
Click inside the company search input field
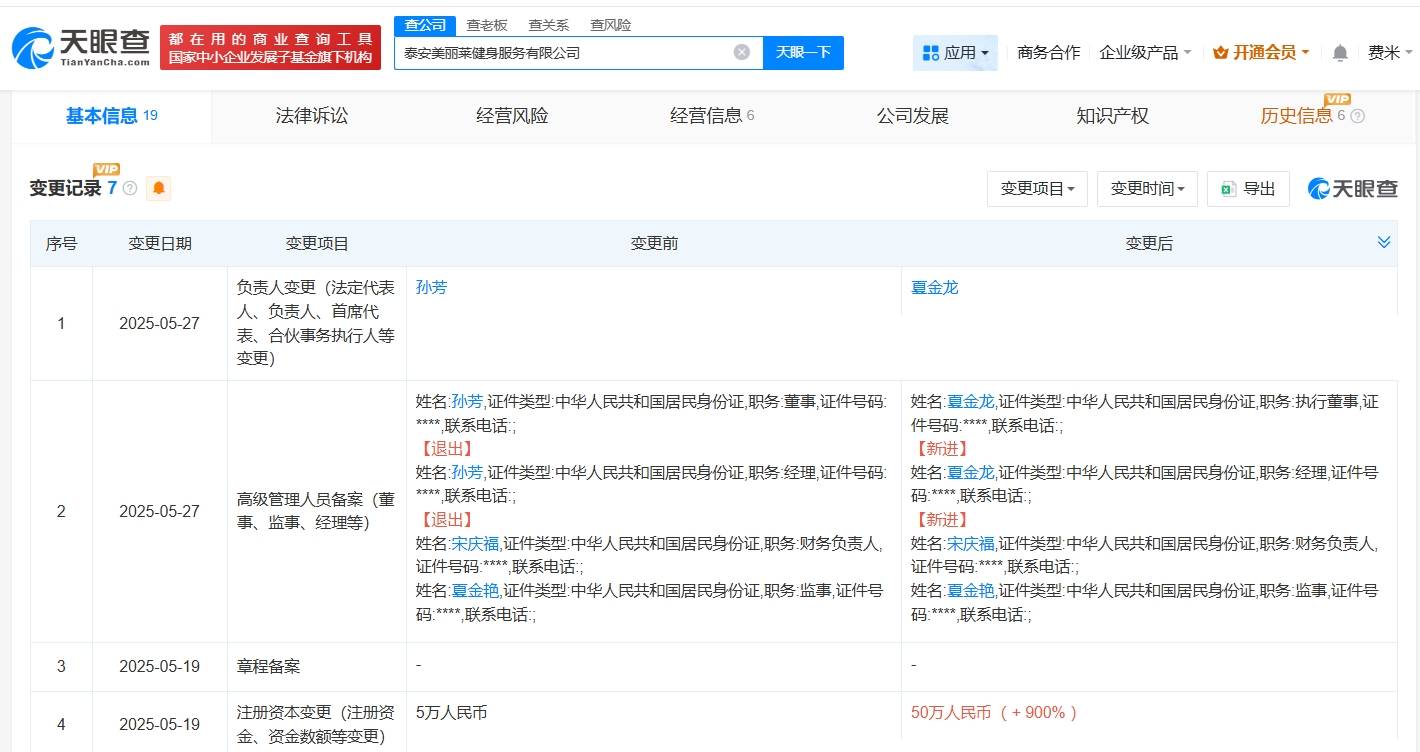[560, 52]
